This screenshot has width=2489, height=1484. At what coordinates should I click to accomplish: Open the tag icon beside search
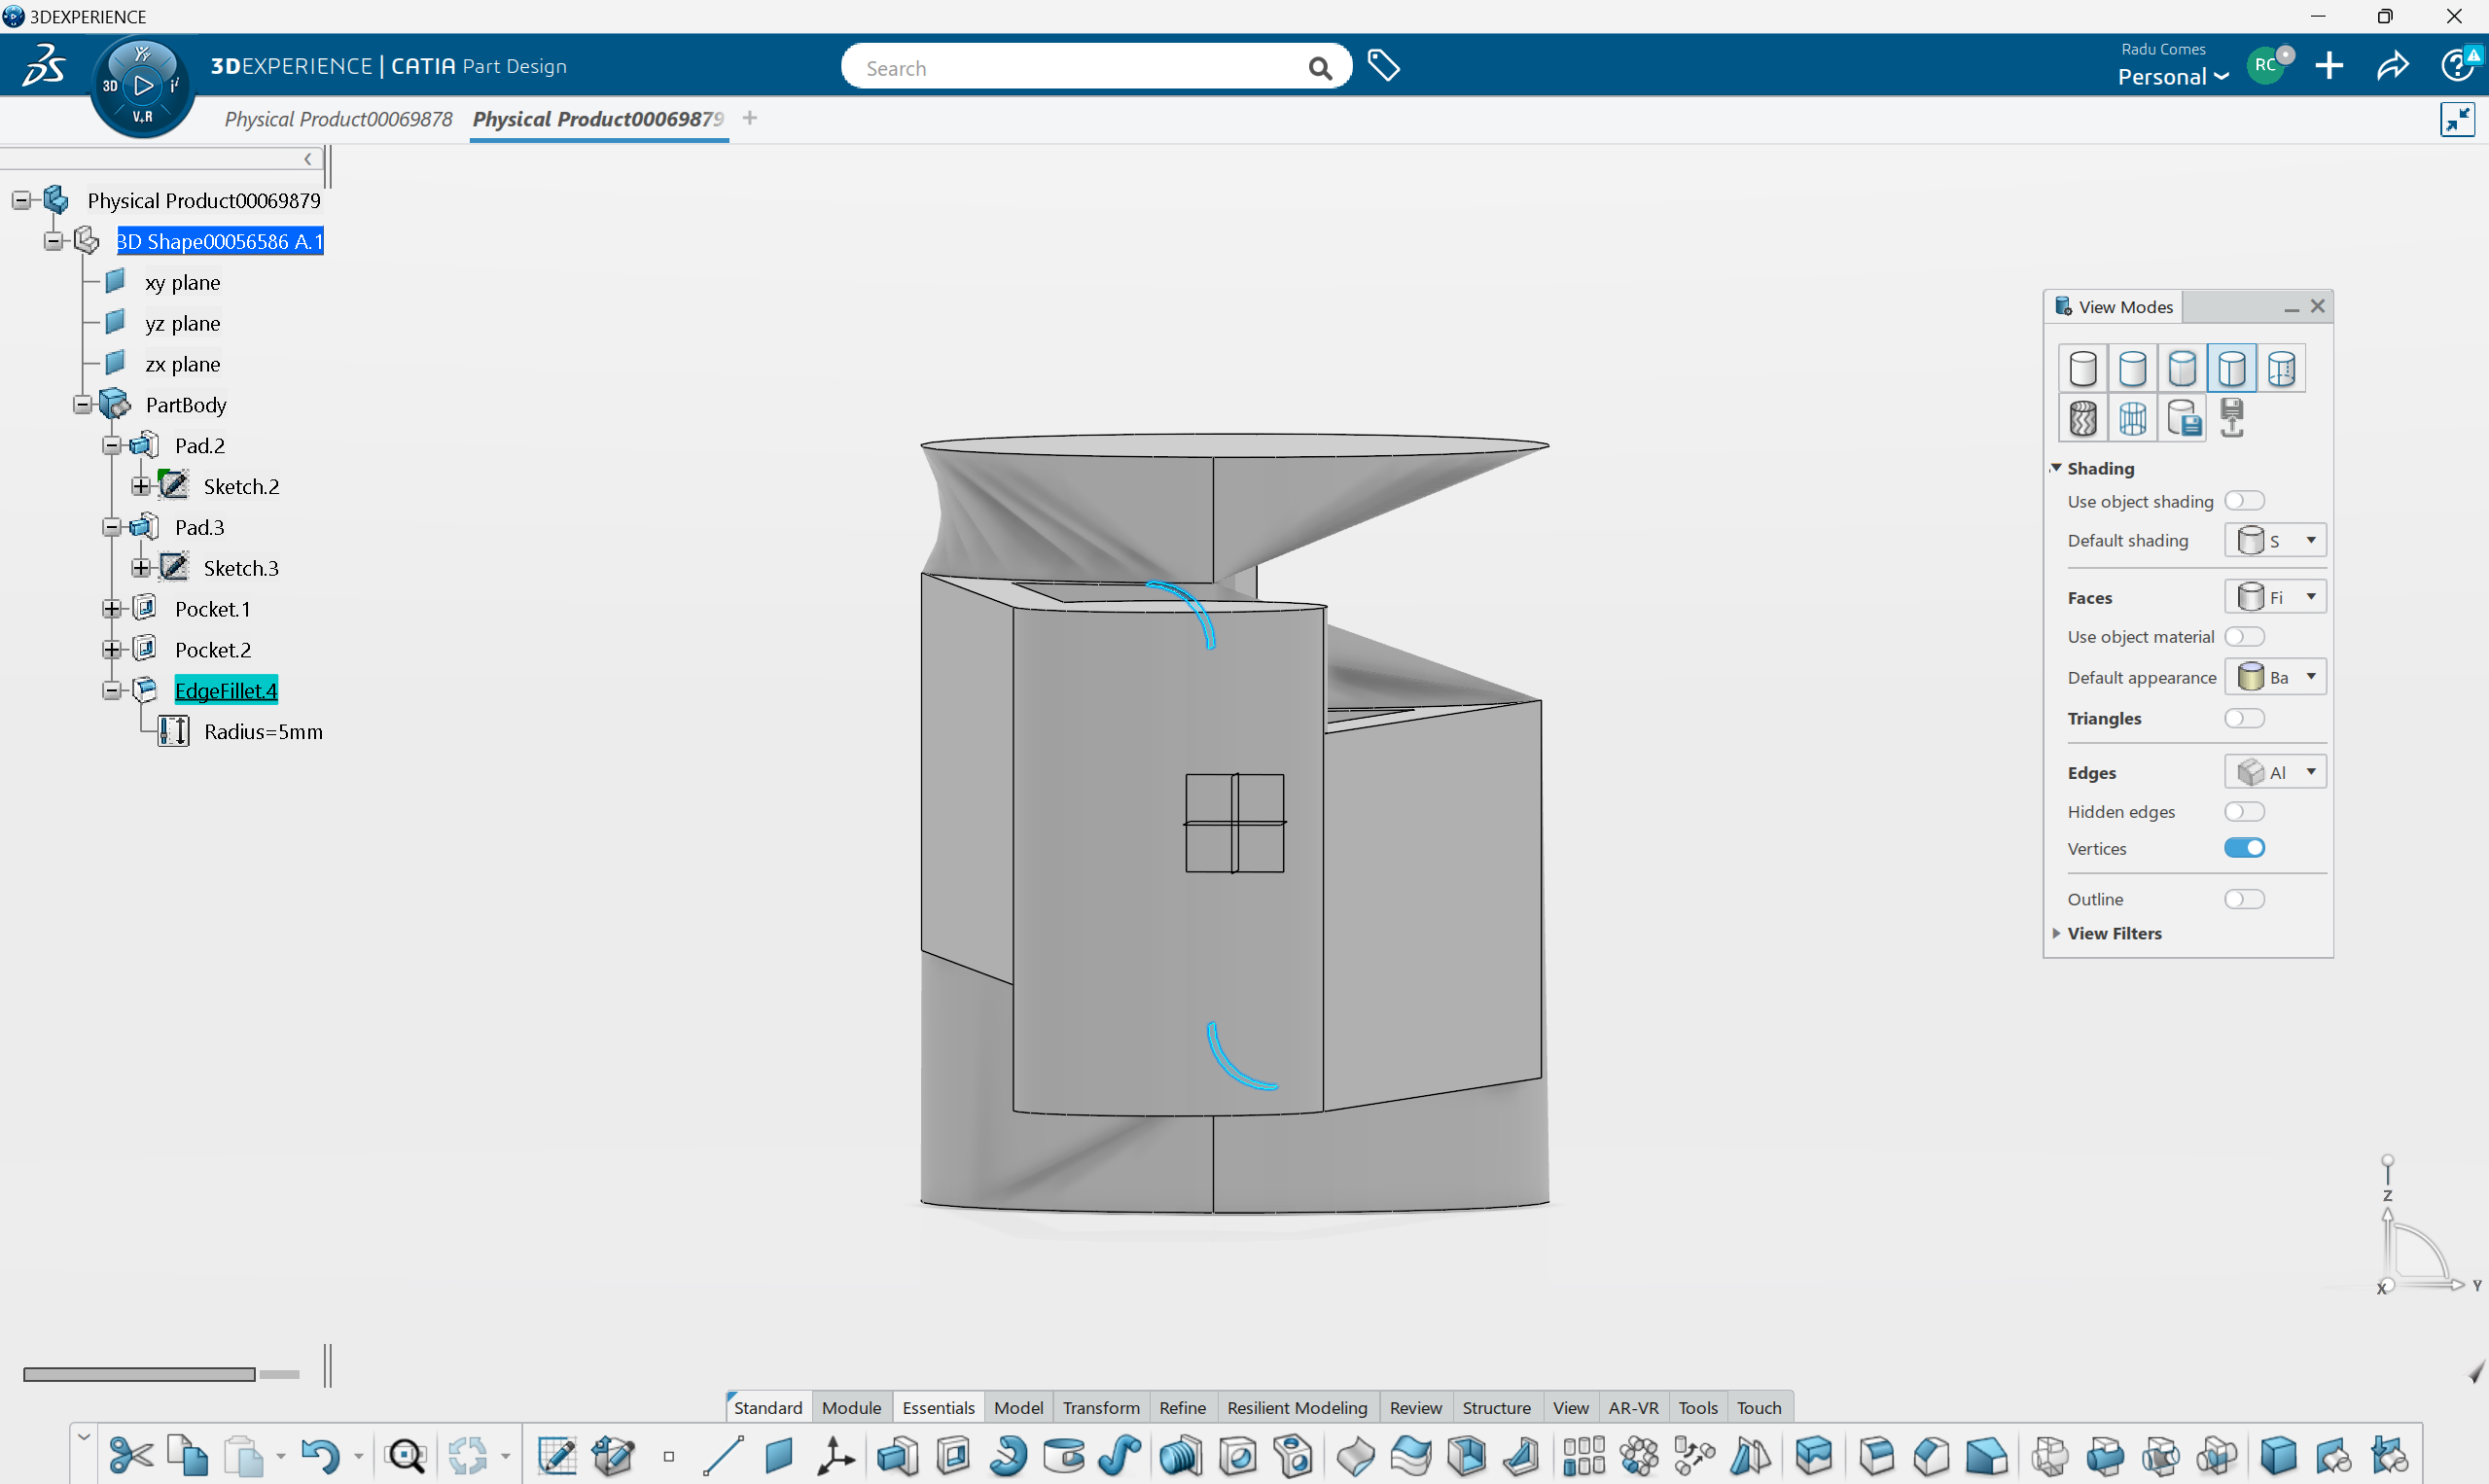[x=1383, y=66]
